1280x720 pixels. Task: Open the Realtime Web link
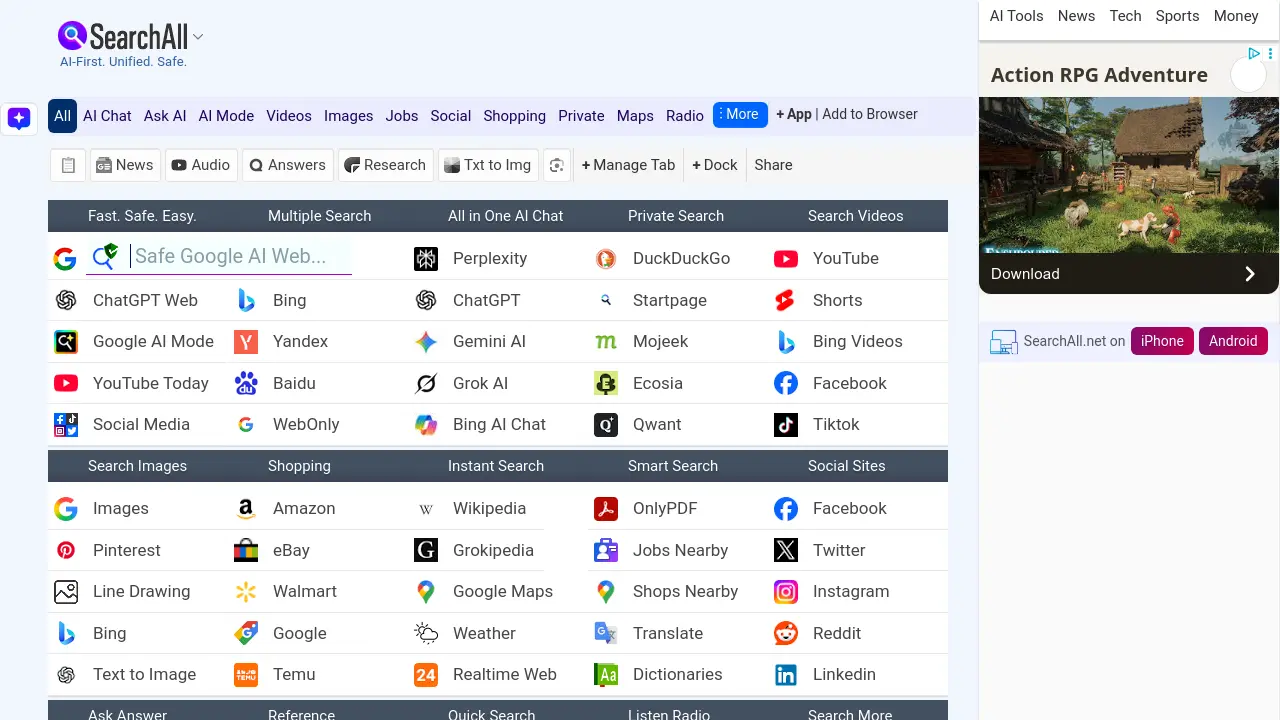pyautogui.click(x=505, y=675)
